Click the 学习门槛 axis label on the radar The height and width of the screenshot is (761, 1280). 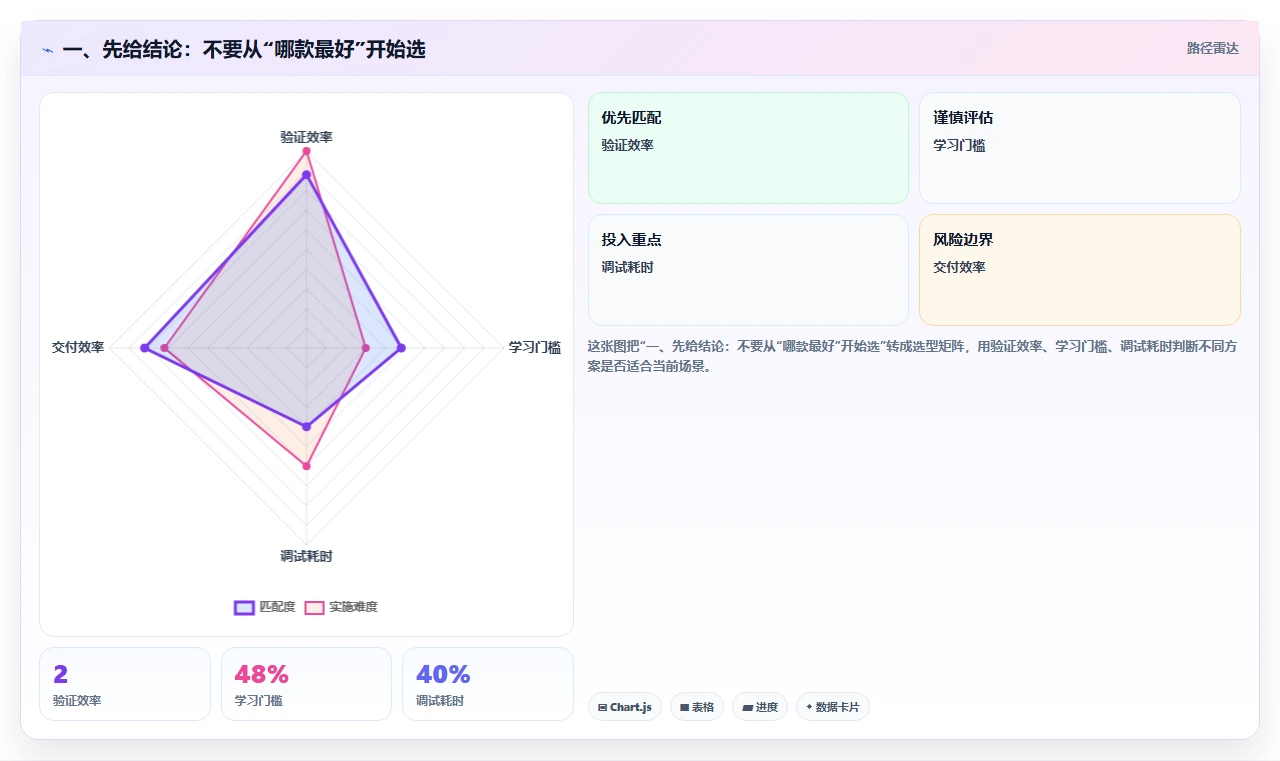[x=534, y=347]
